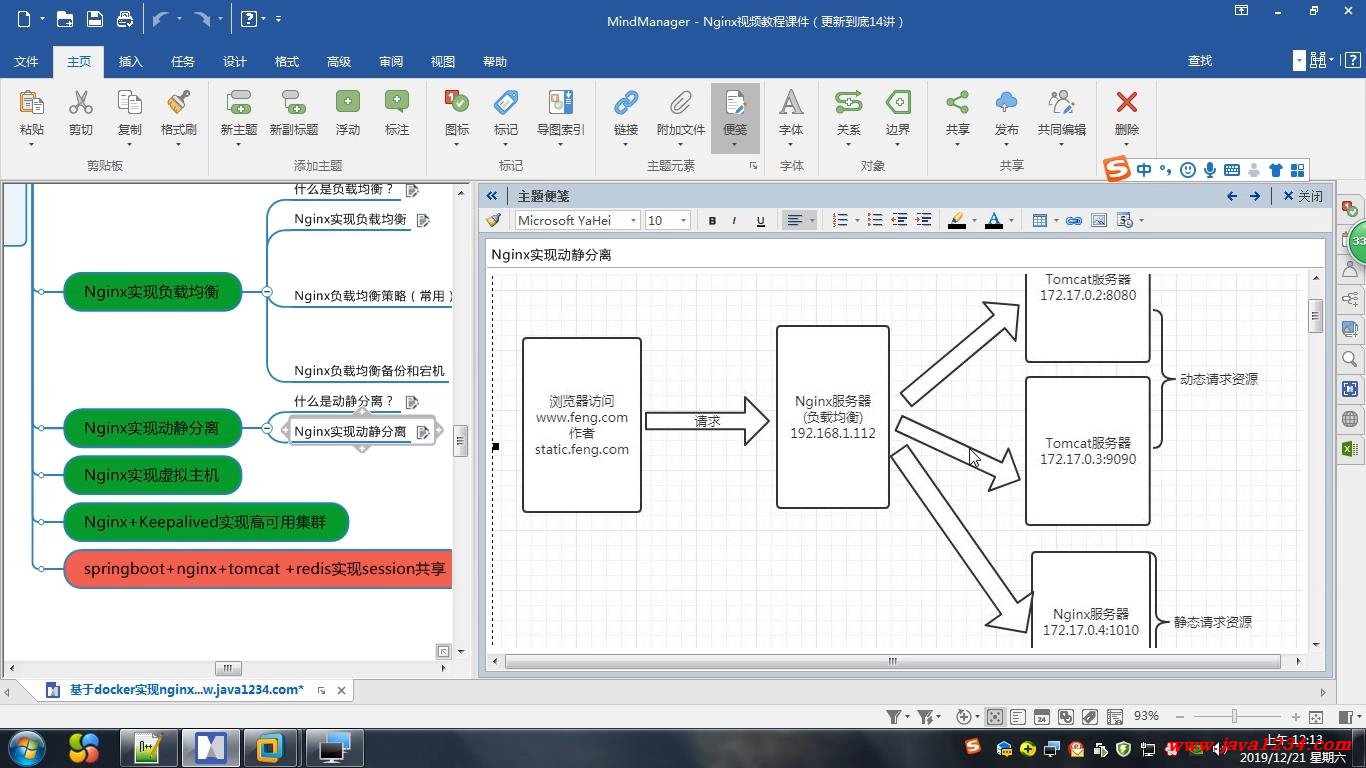Toggle bold in notes toolbar
The height and width of the screenshot is (768, 1366).
tap(712, 221)
